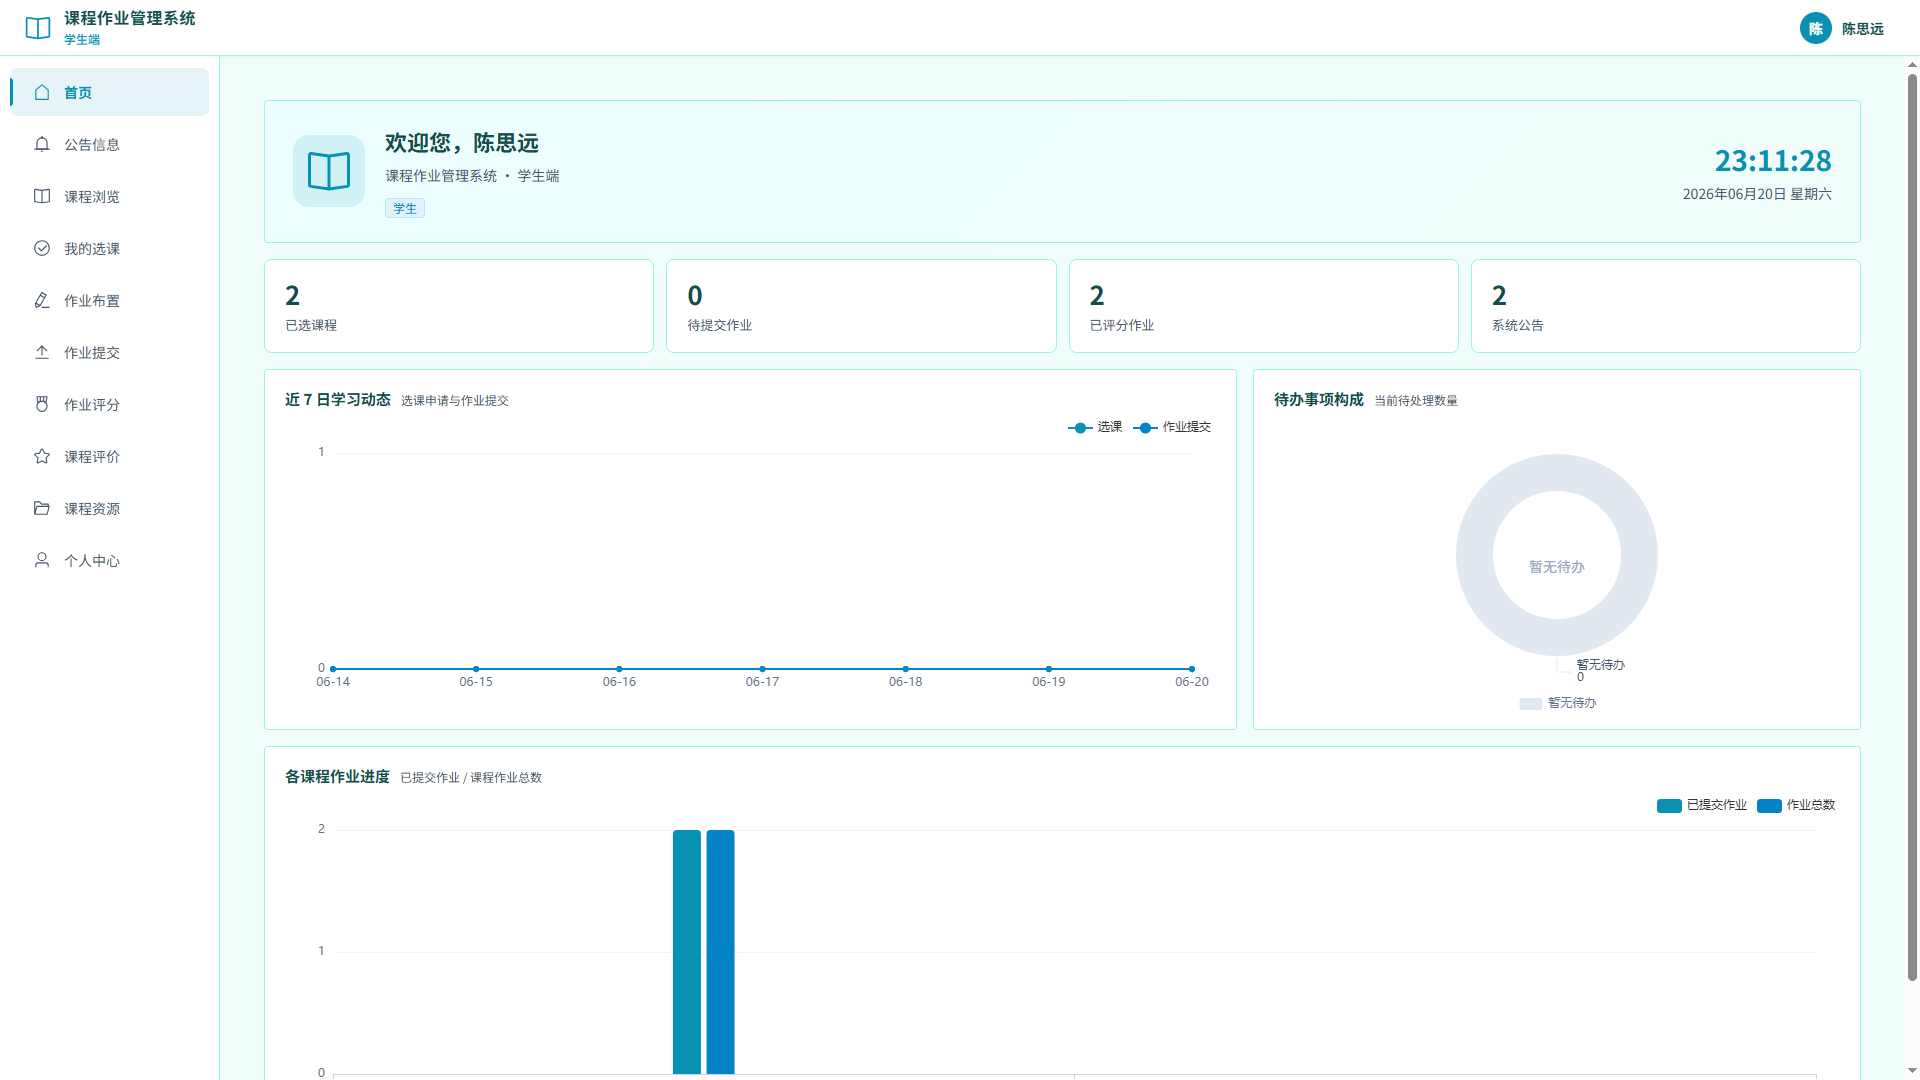1920x1080 pixels.
Task: Open 我的选课 in sidebar
Action: (x=109, y=248)
